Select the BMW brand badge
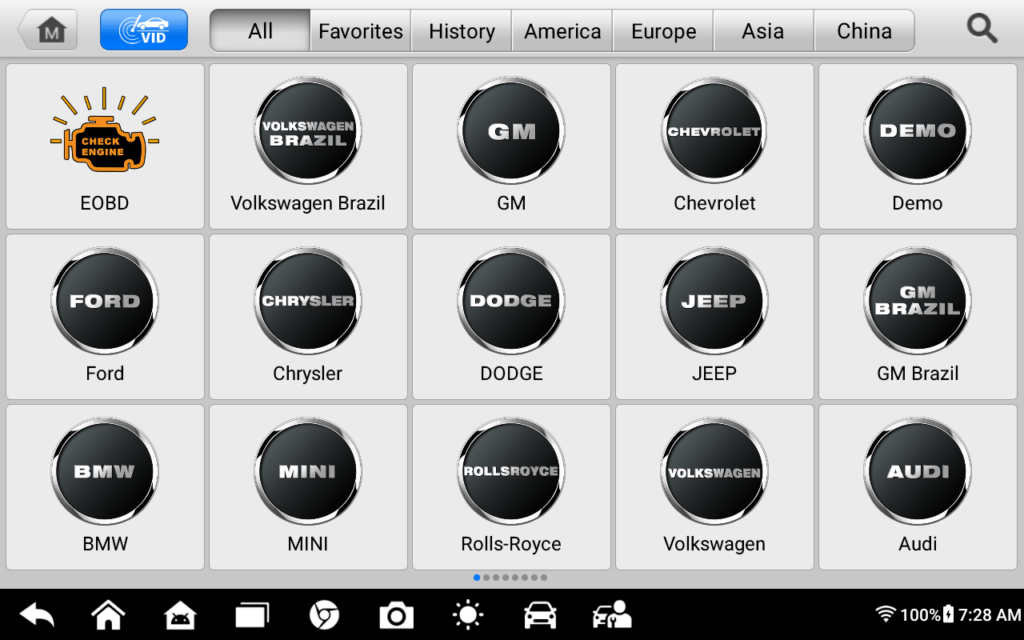 (x=104, y=472)
